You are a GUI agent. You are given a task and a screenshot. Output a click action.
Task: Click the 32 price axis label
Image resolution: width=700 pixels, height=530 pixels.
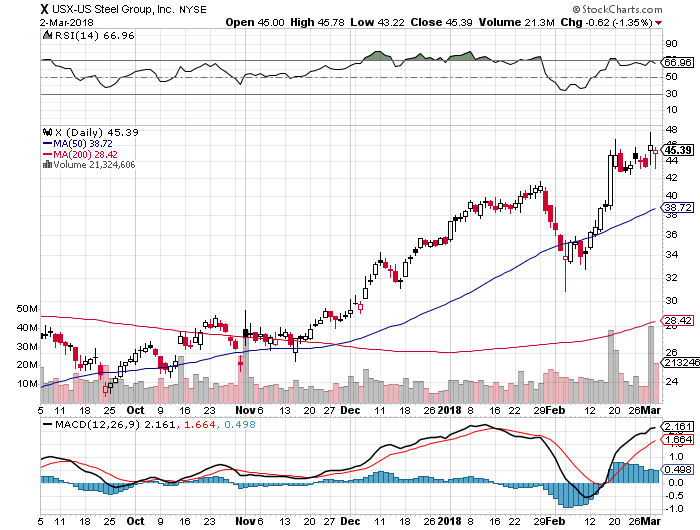click(x=671, y=278)
